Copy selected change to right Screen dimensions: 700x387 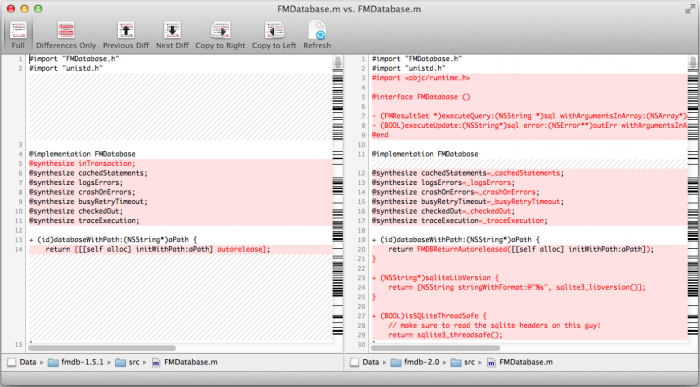[x=220, y=35]
